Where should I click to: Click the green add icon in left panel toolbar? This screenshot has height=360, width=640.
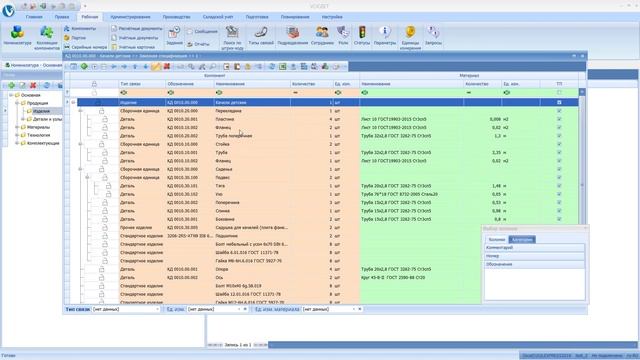[x=11, y=85]
